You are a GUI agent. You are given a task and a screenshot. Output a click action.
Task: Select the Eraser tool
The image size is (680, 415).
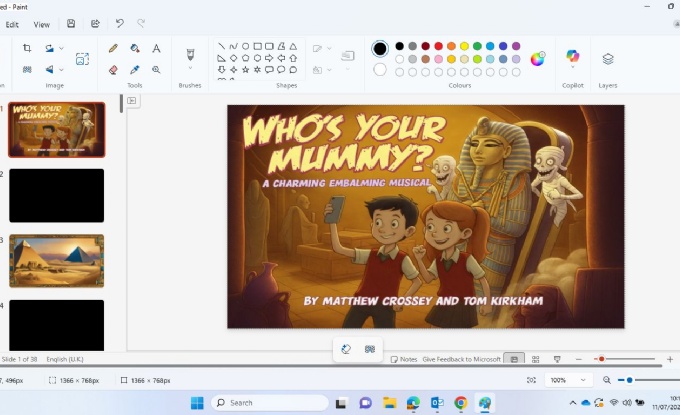pos(113,69)
